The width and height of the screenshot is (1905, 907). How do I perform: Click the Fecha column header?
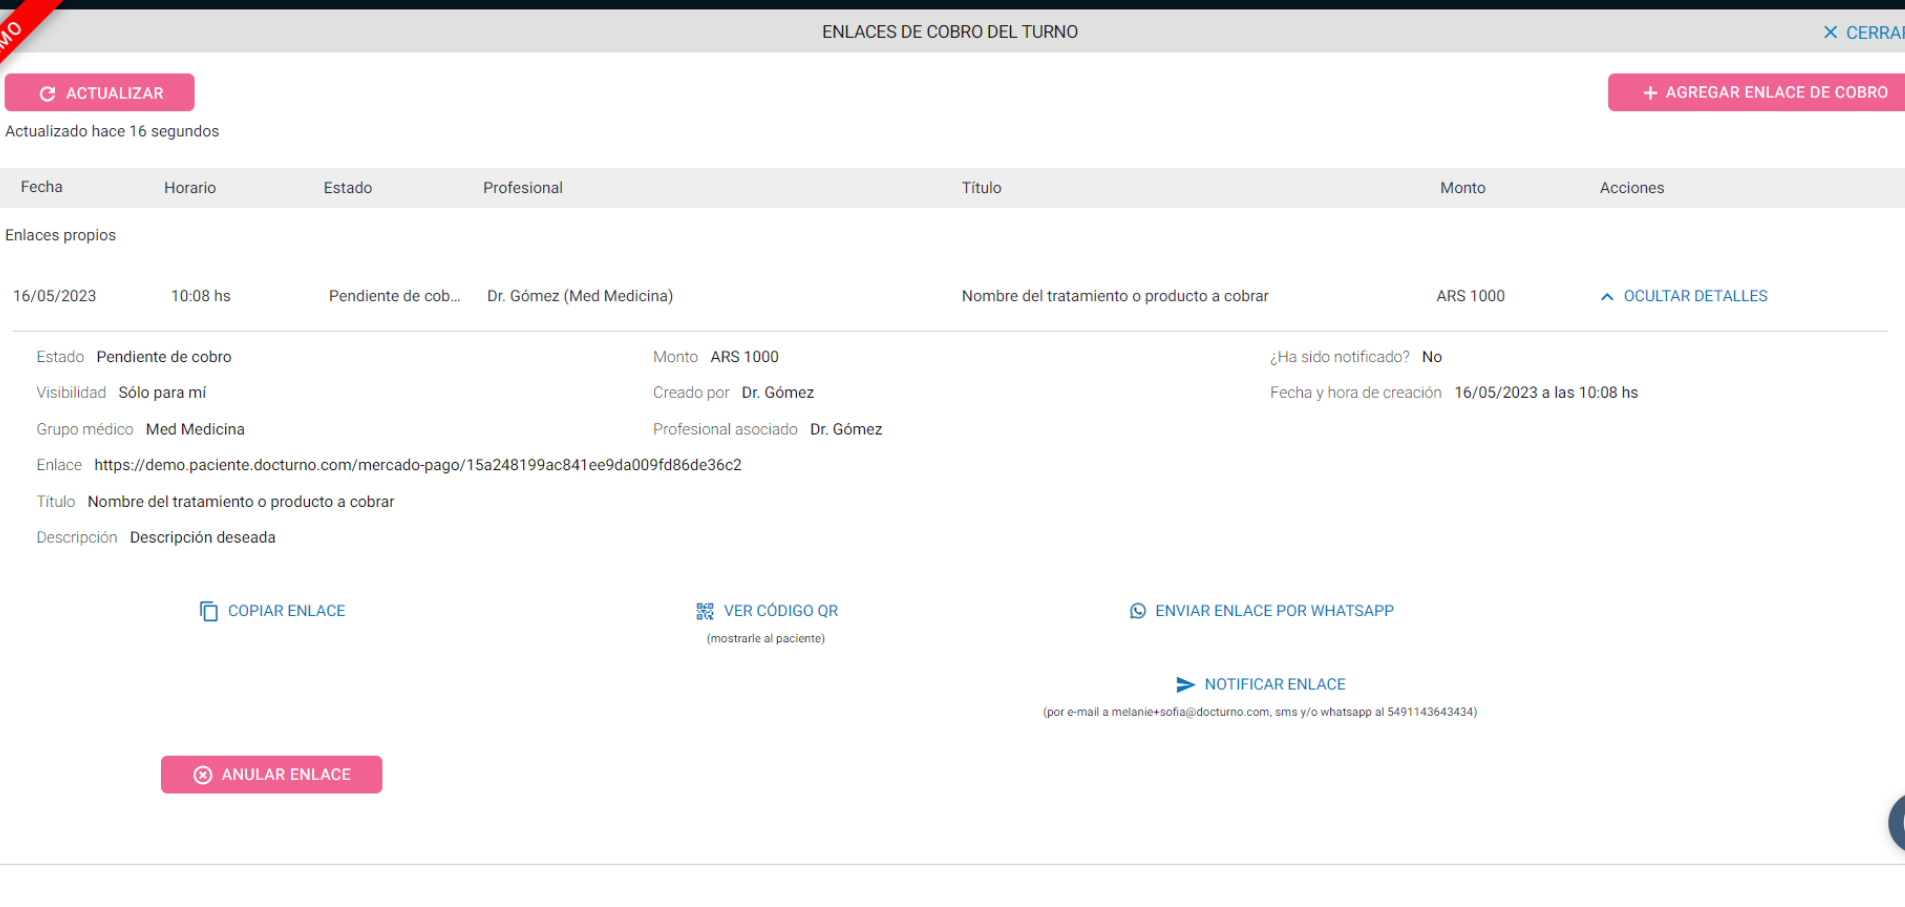42,187
